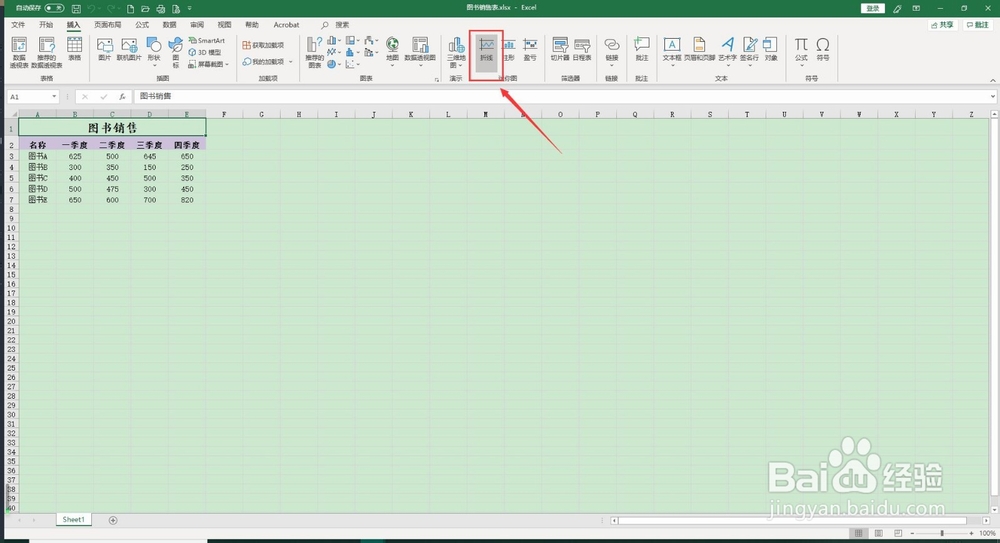Insert a Timeline (日程表)
The height and width of the screenshot is (543, 1000).
[x=582, y=49]
